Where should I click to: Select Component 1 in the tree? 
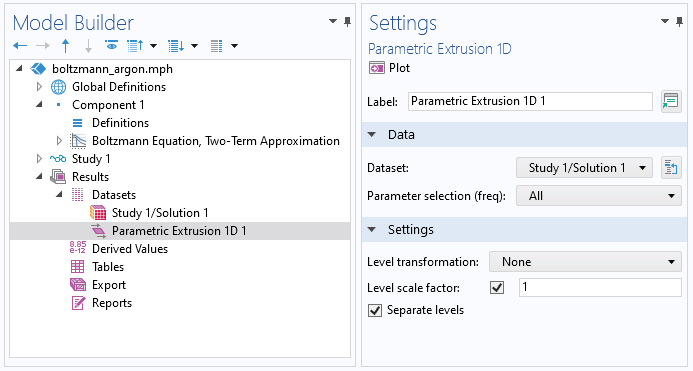point(108,105)
